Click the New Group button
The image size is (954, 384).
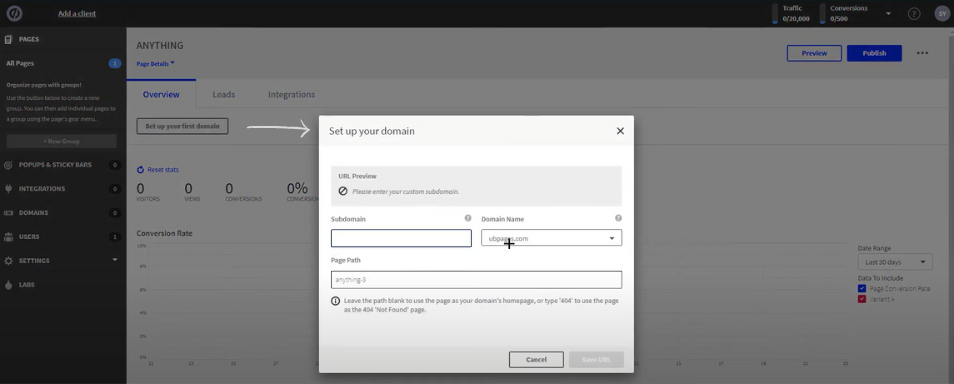(61, 141)
